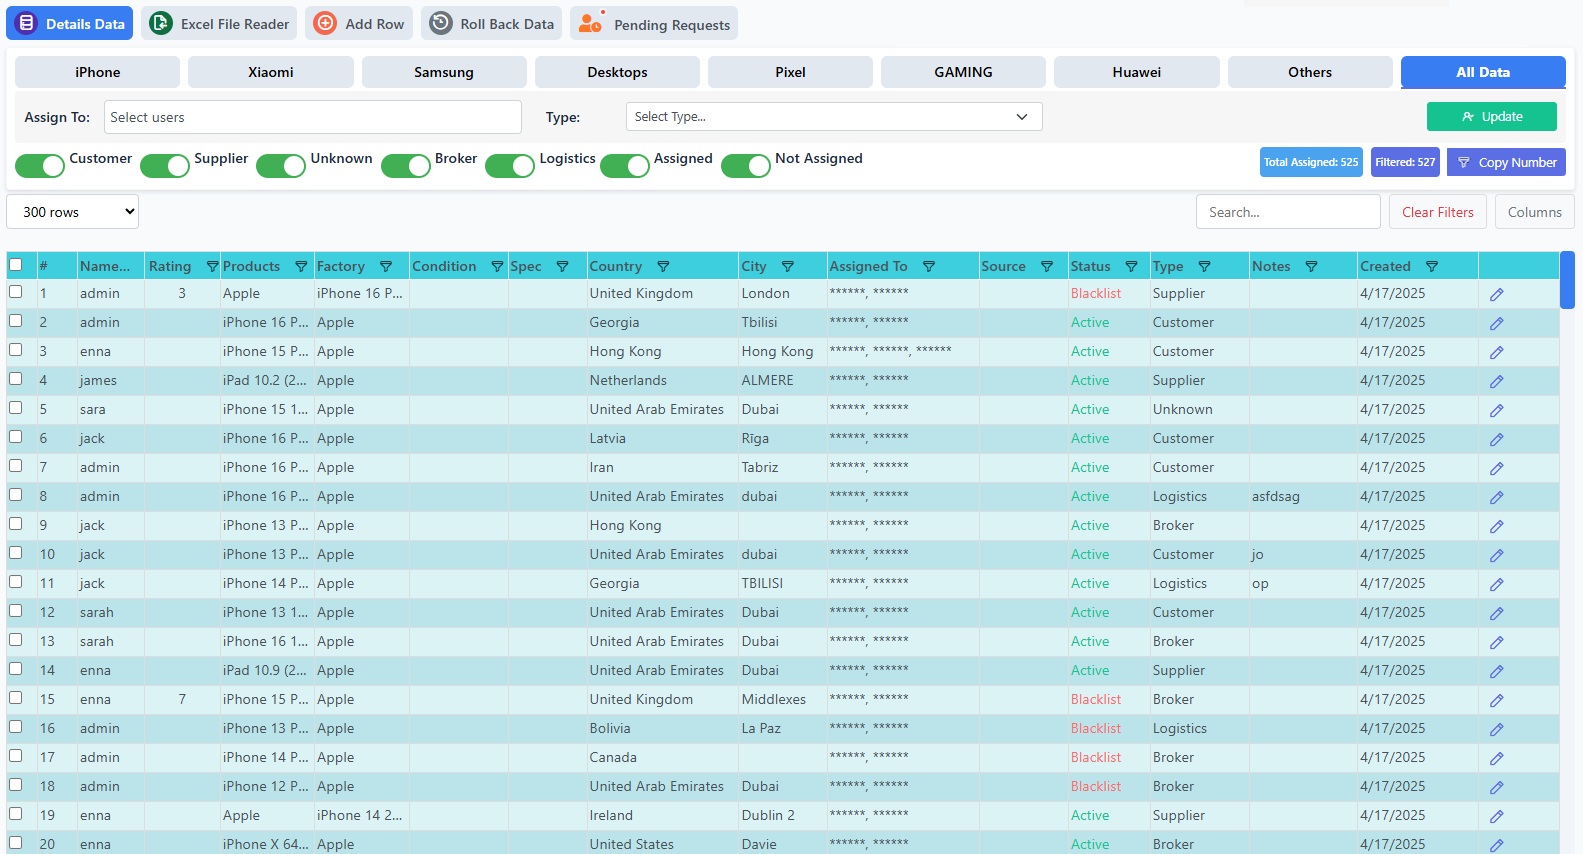
Task: Switch to the Samsung tab
Action: (444, 72)
